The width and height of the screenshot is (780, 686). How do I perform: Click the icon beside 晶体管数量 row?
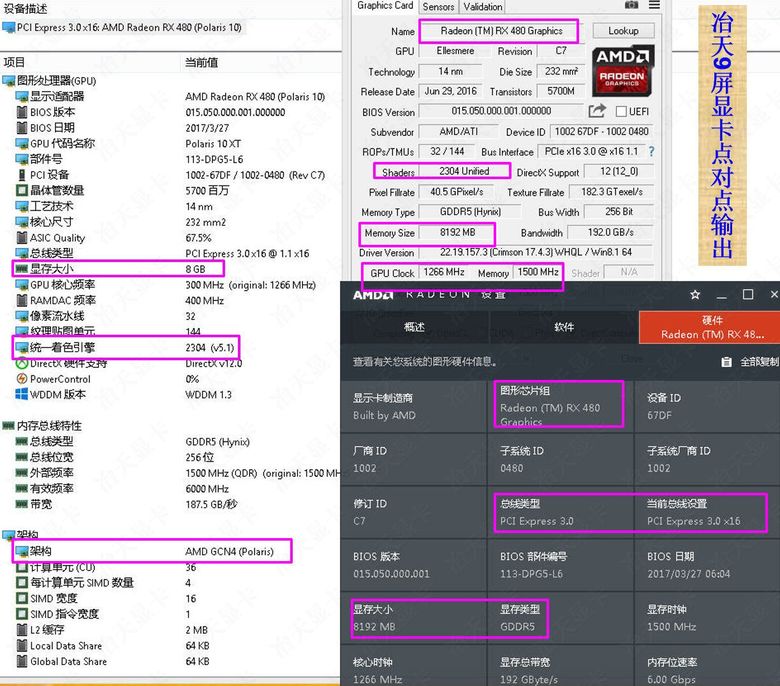tap(21, 191)
